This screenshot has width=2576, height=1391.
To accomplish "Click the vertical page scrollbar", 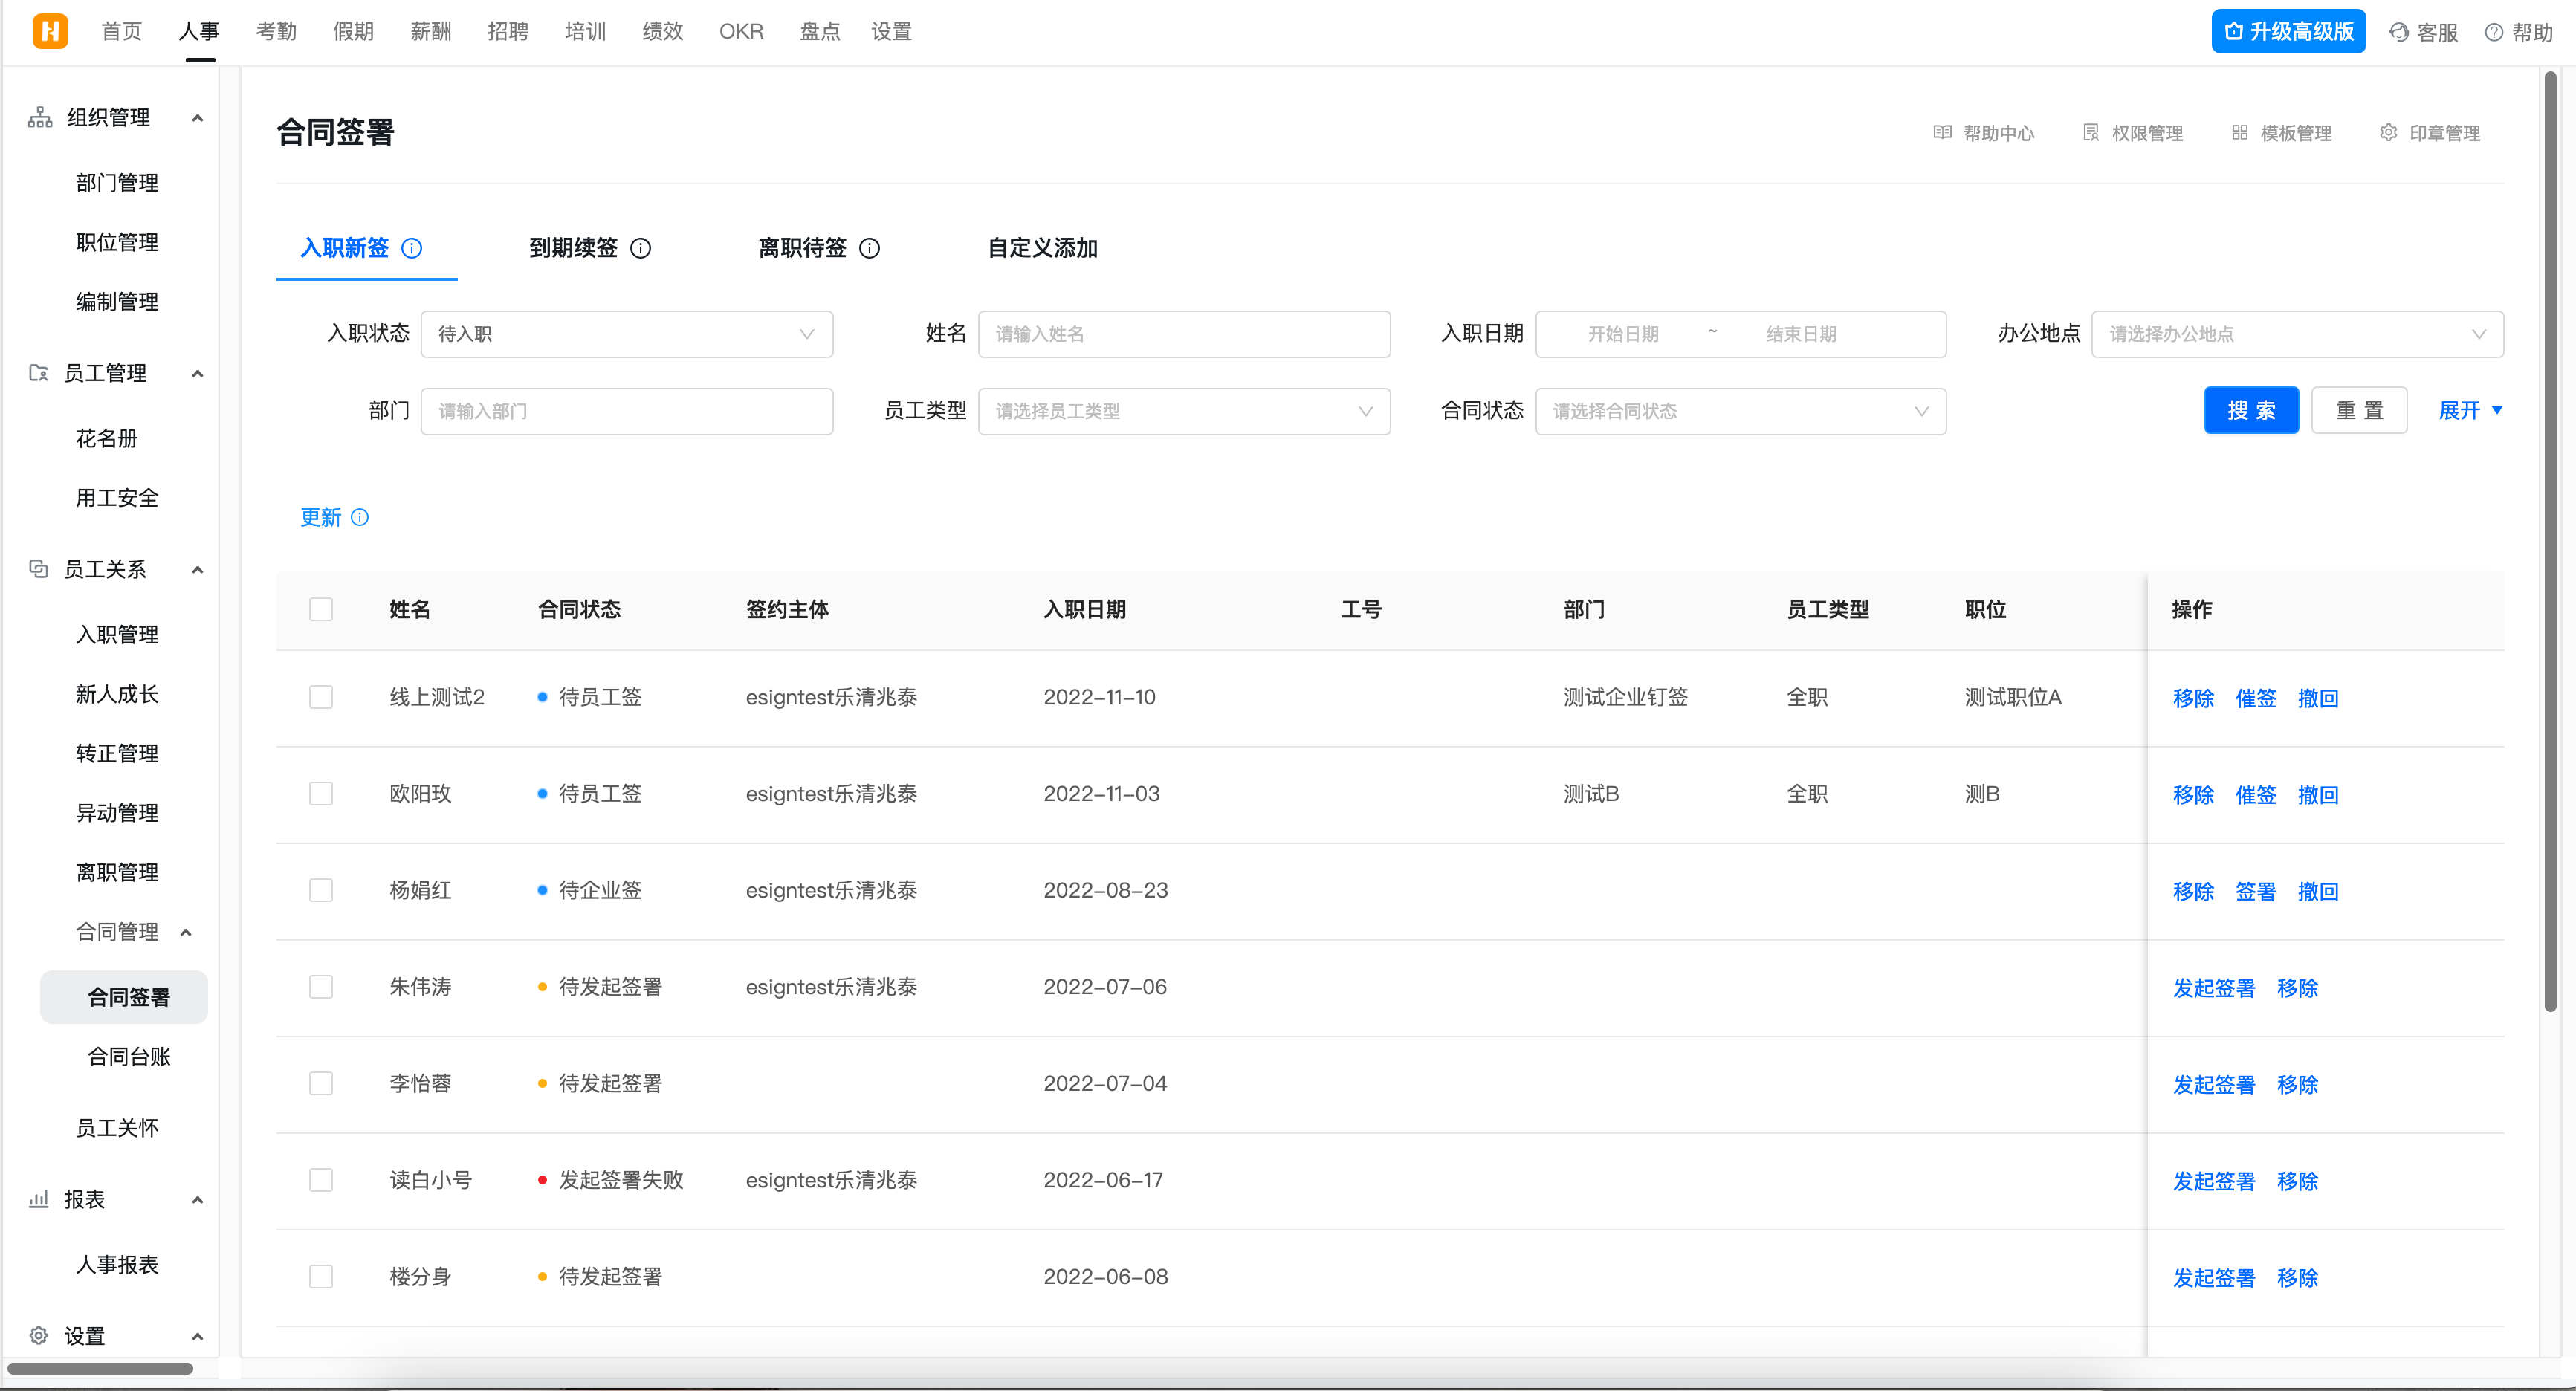I will [x=2551, y=540].
